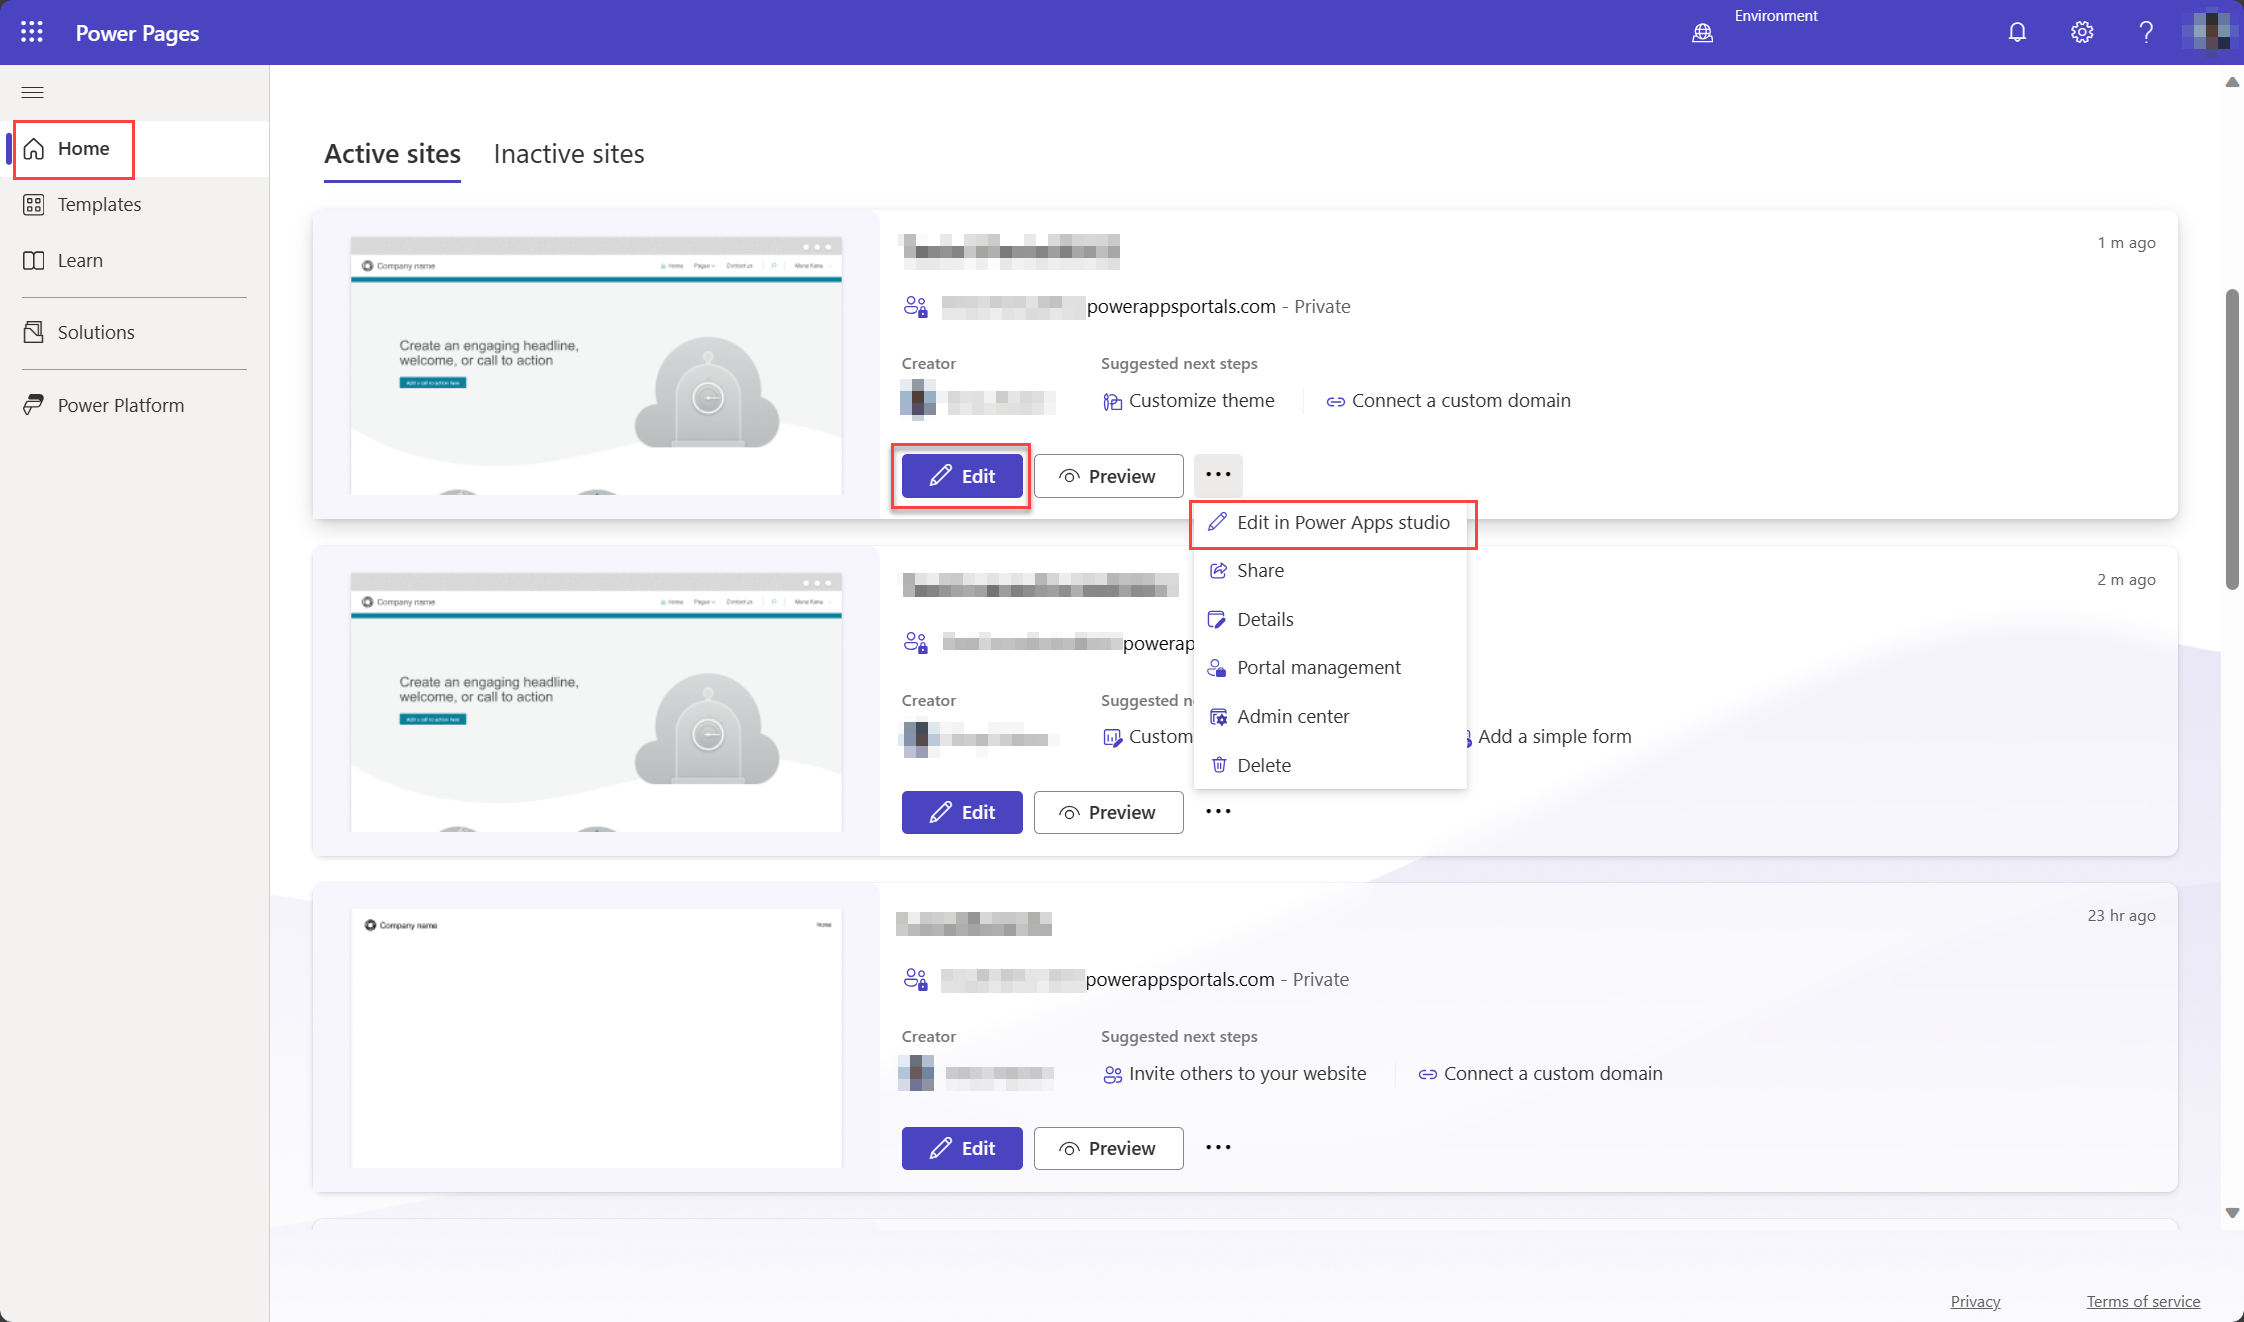Click the notification bell icon

pyautogui.click(x=2017, y=31)
